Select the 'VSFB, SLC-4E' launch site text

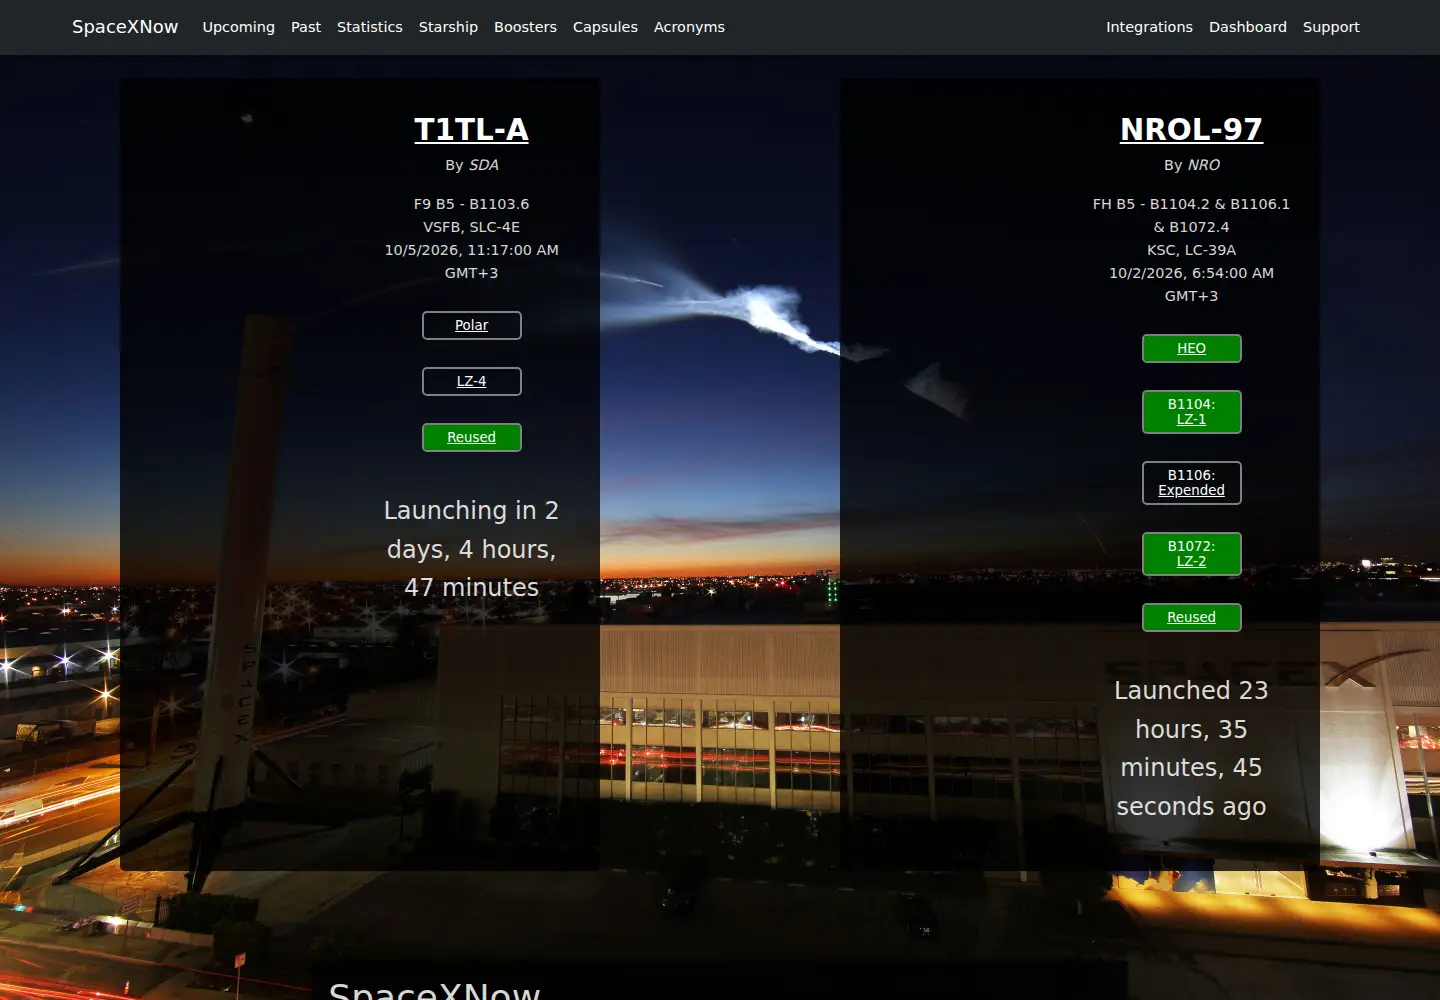[x=471, y=227]
